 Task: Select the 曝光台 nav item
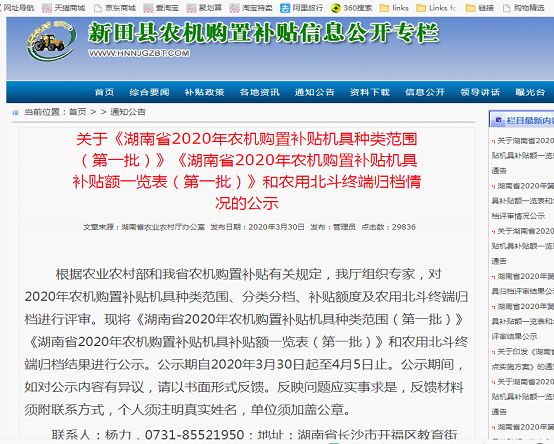[530, 92]
